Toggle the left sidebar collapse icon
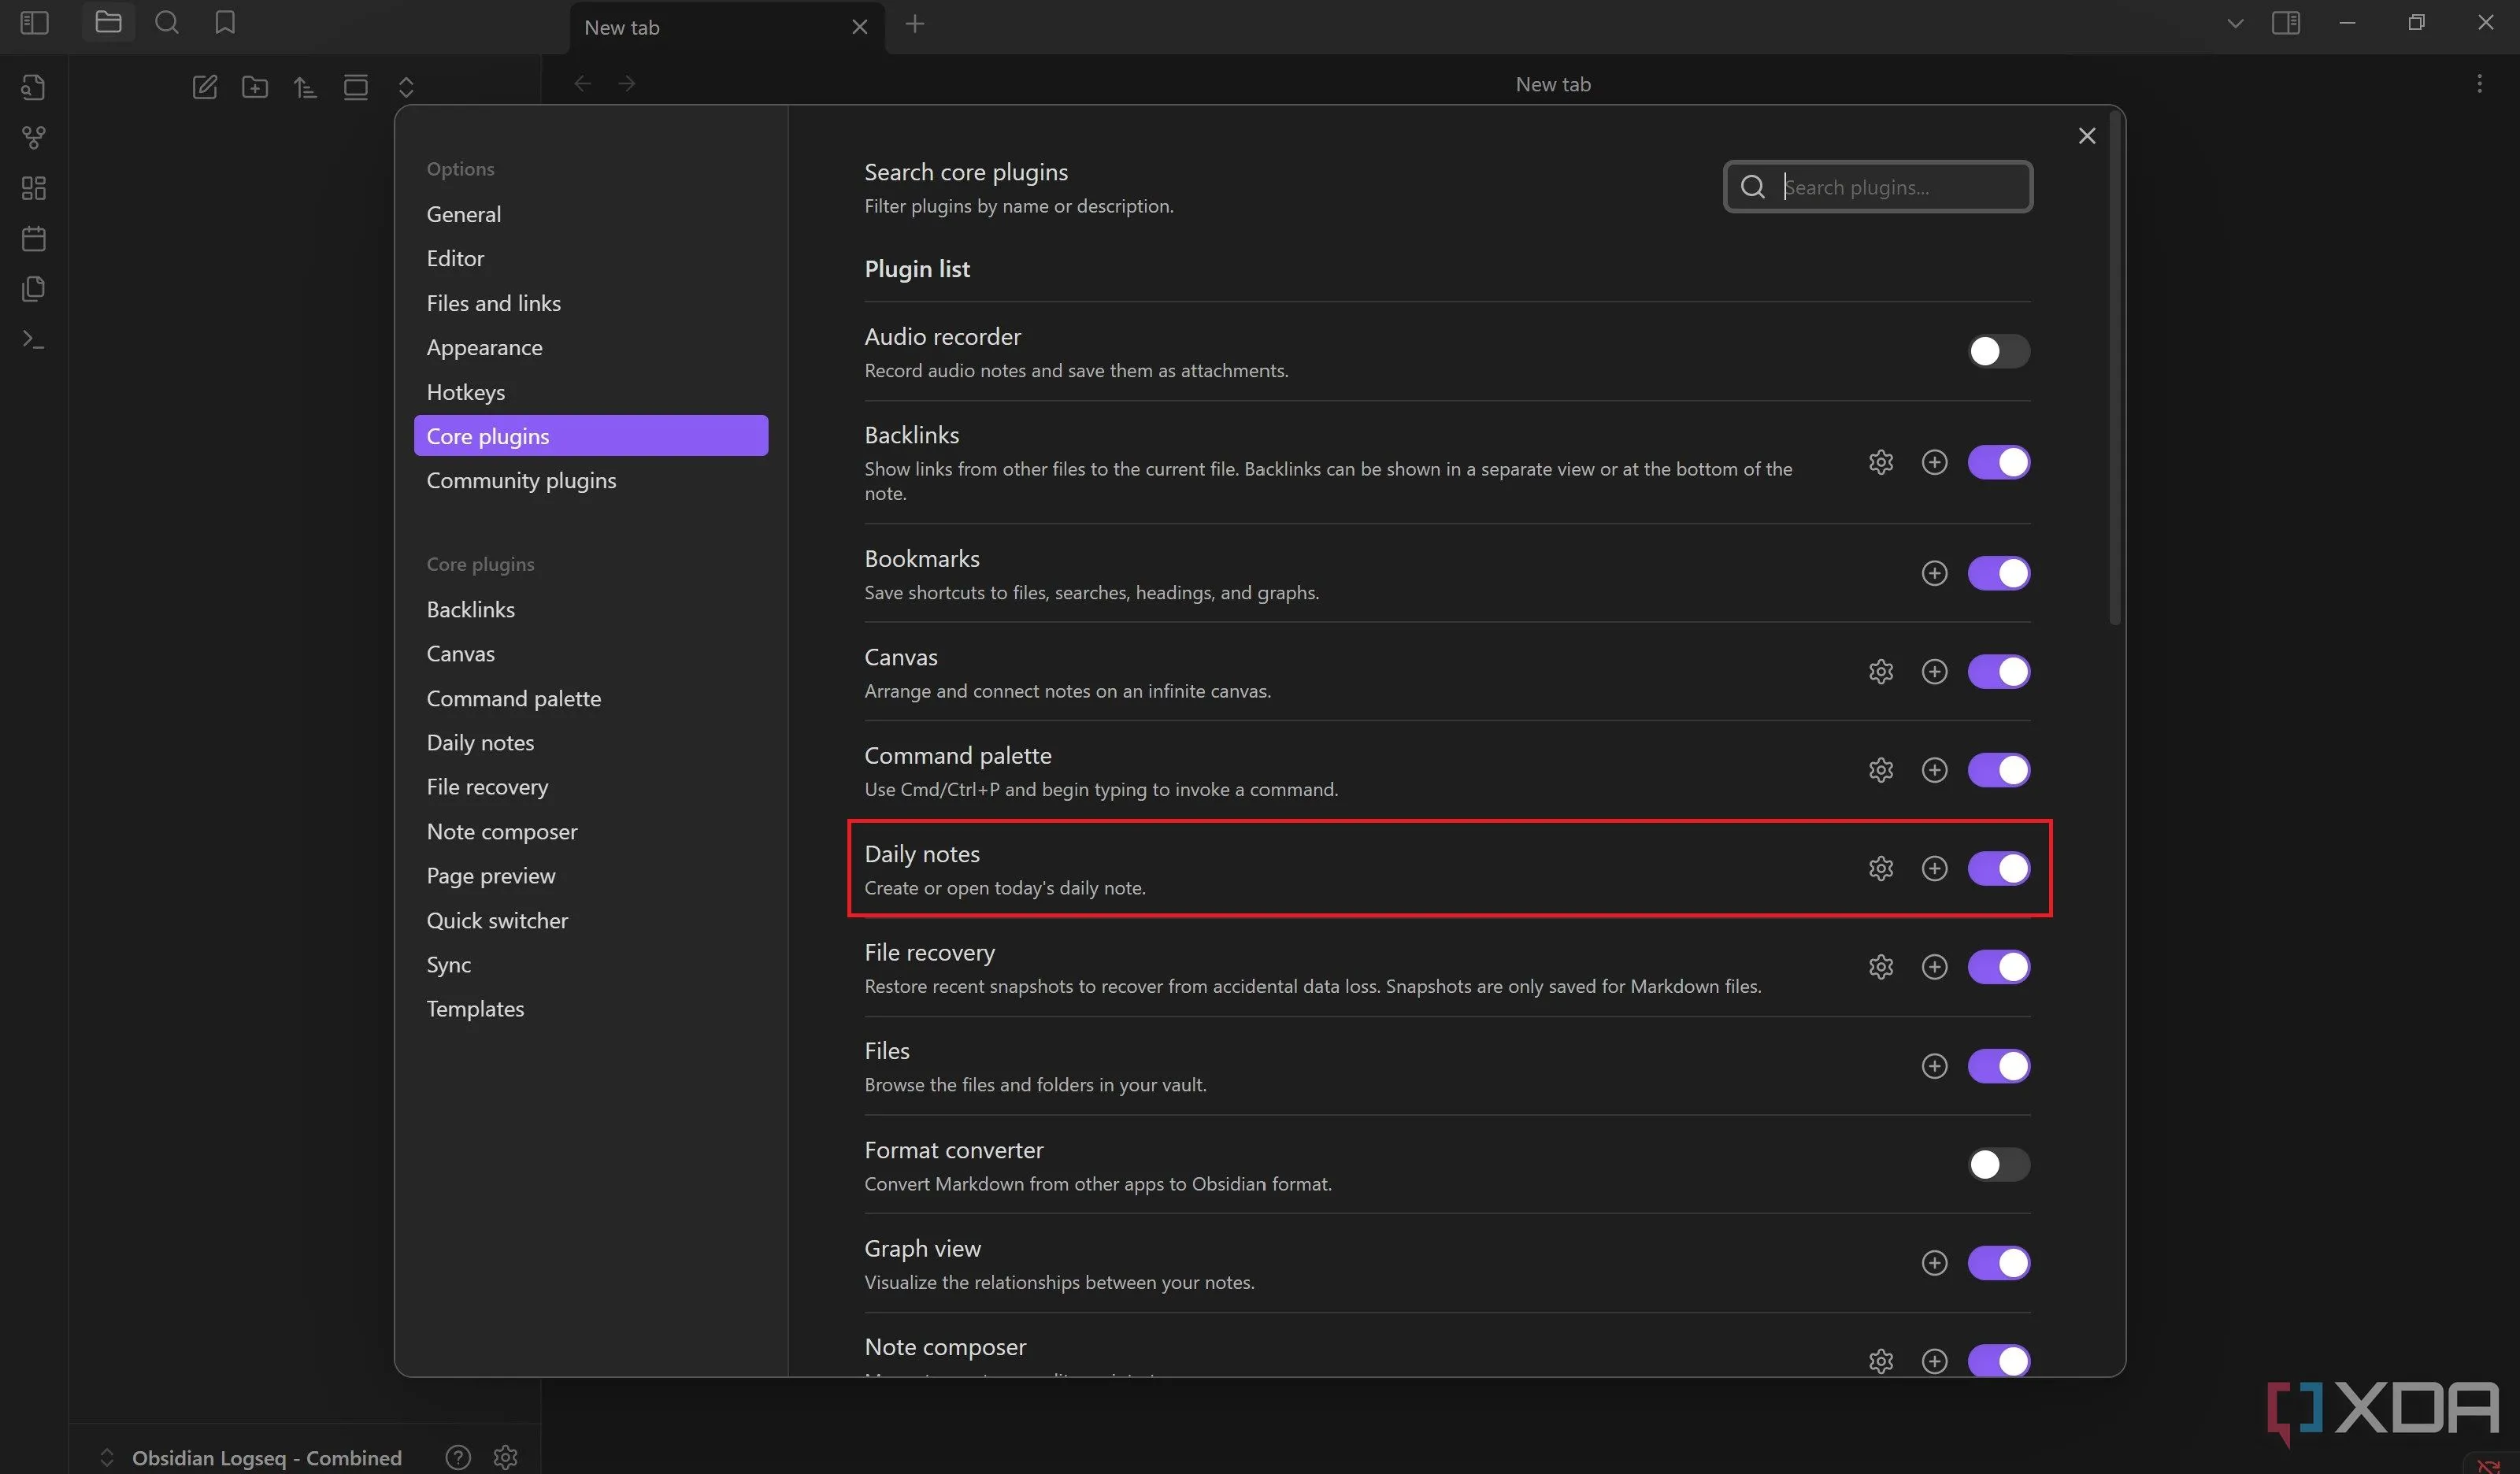The image size is (2520, 1474). point(34,22)
